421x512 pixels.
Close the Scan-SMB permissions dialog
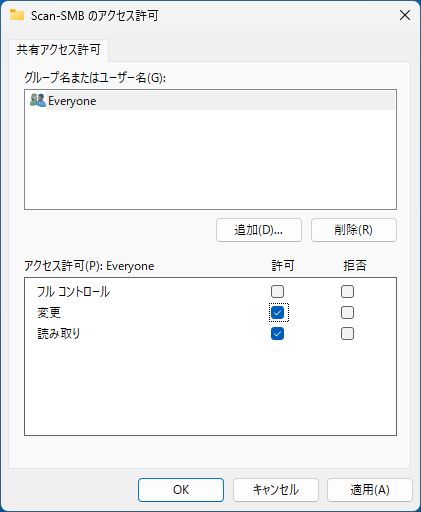point(405,15)
